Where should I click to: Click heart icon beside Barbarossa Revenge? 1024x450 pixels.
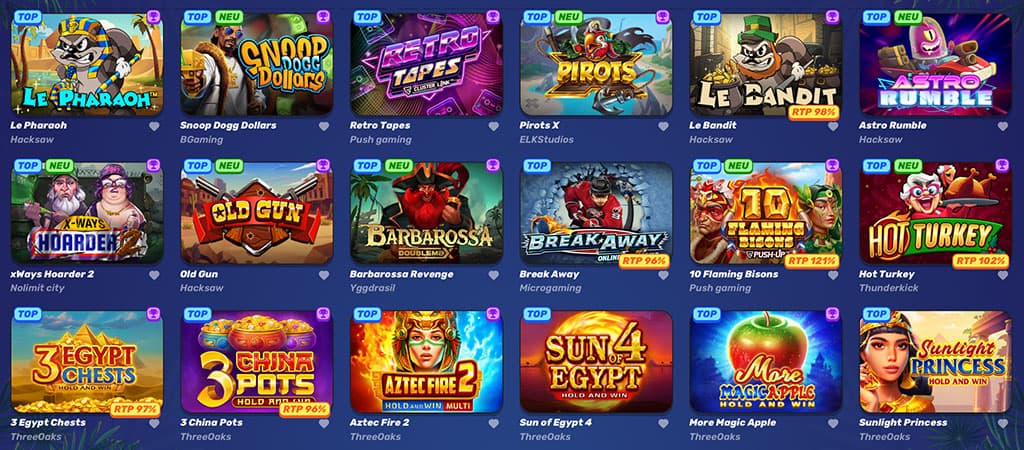click(494, 275)
